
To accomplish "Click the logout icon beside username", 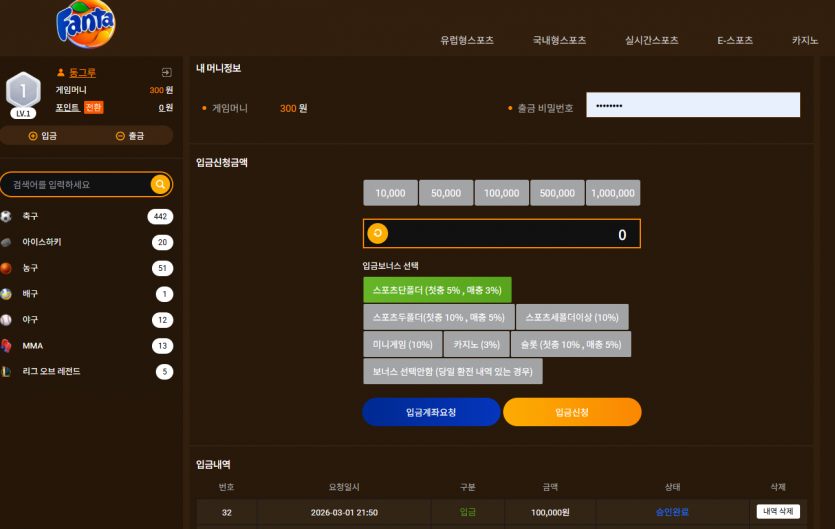I will 167,72.
